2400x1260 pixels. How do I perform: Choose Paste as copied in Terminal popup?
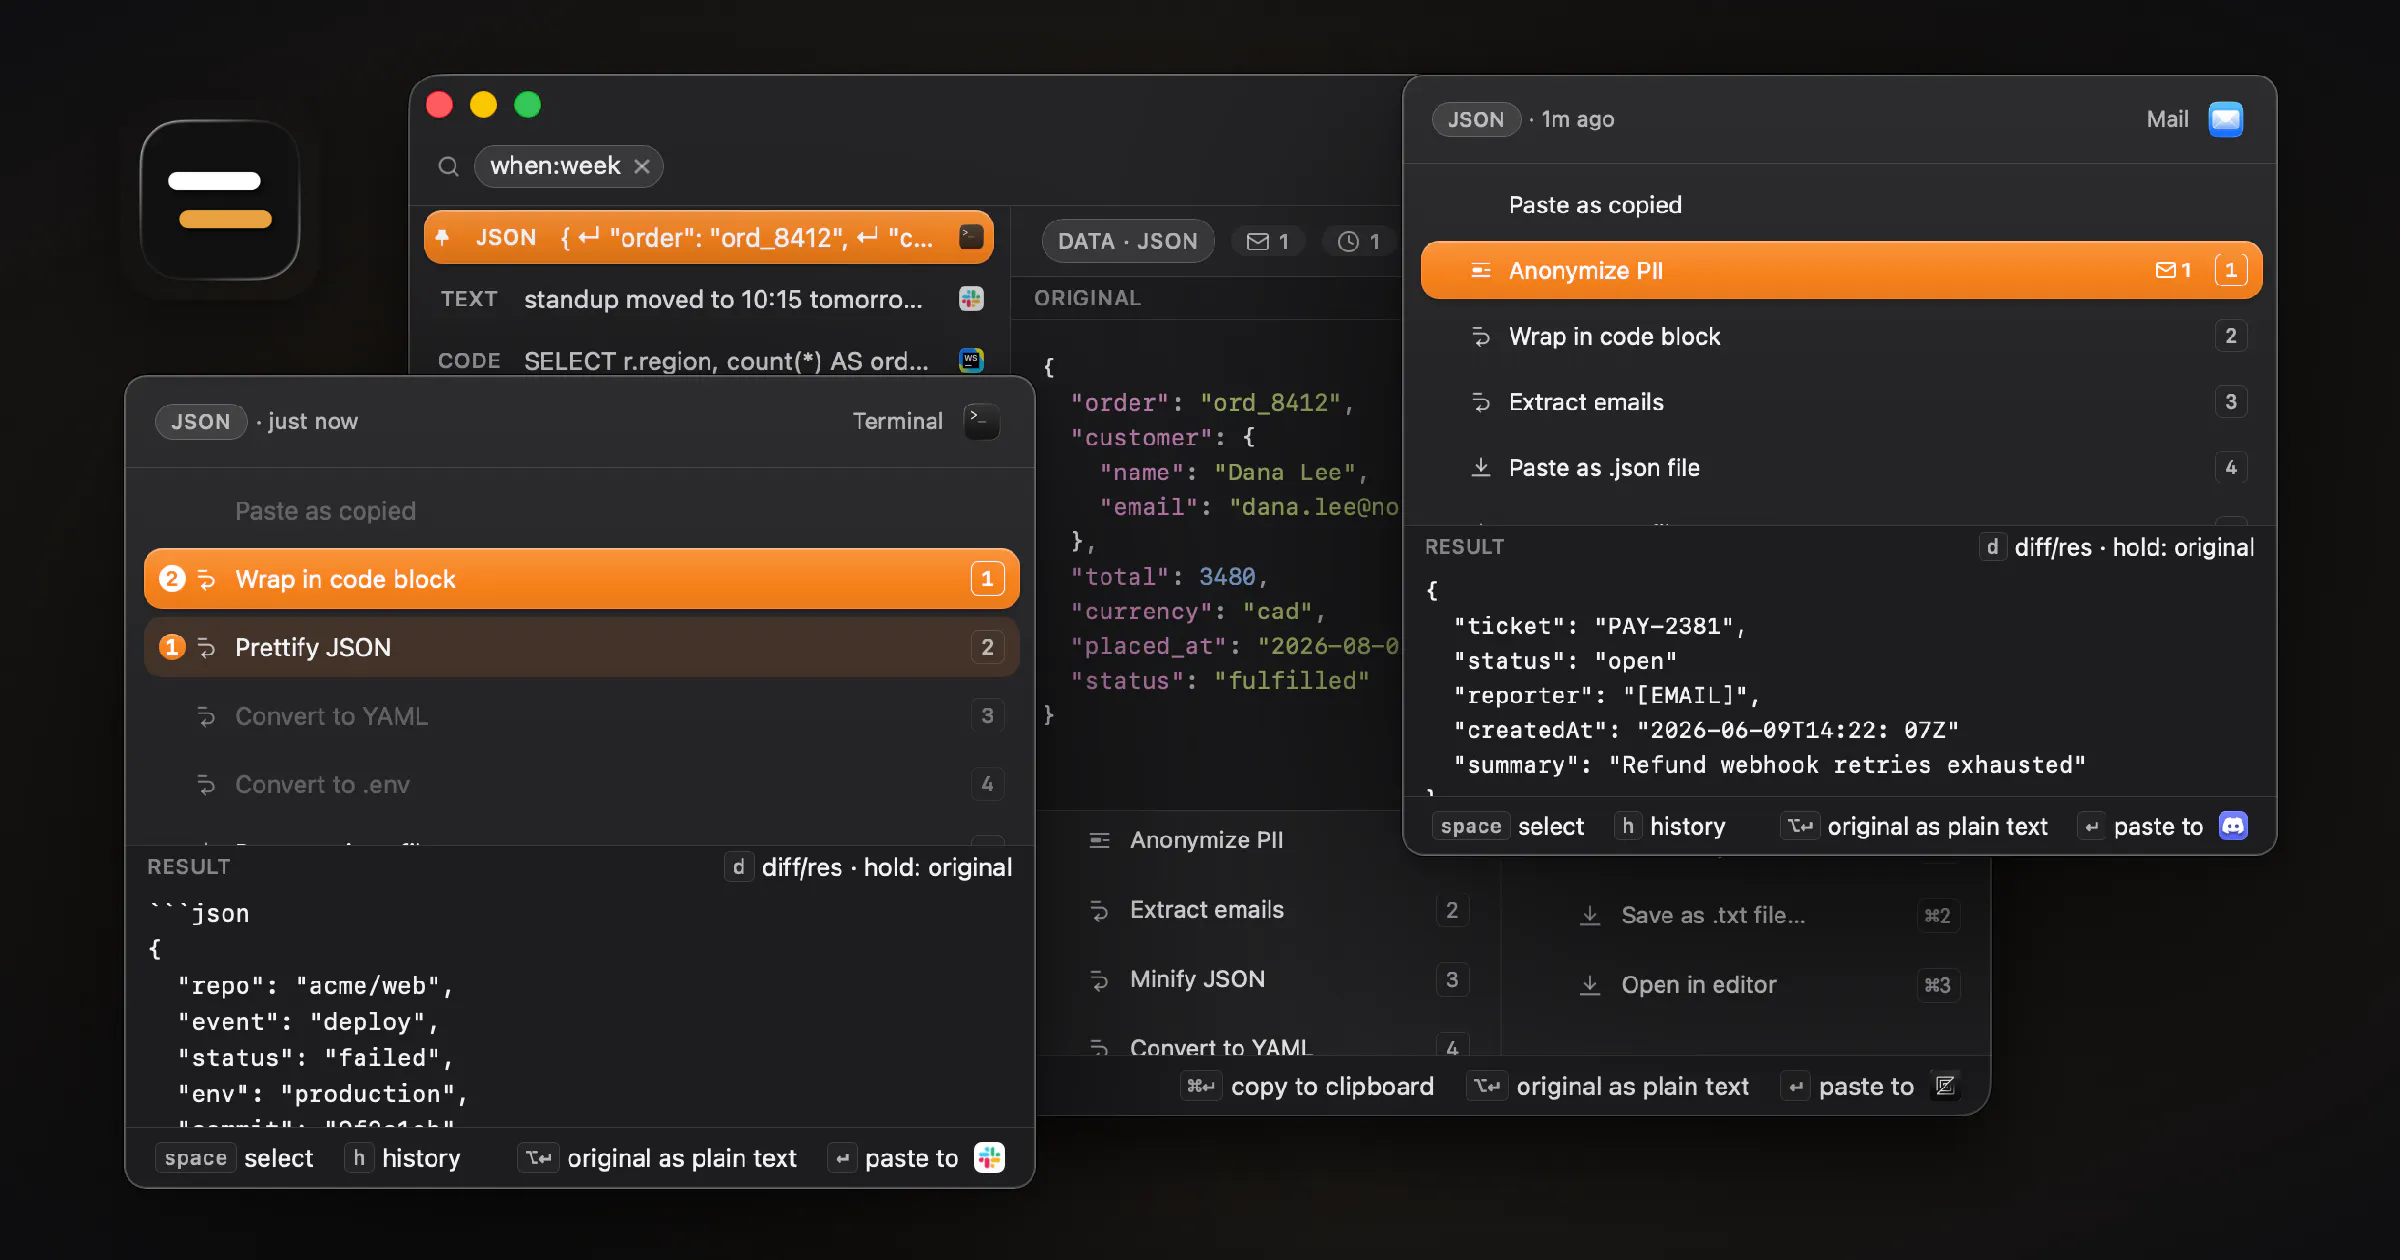point(581,511)
